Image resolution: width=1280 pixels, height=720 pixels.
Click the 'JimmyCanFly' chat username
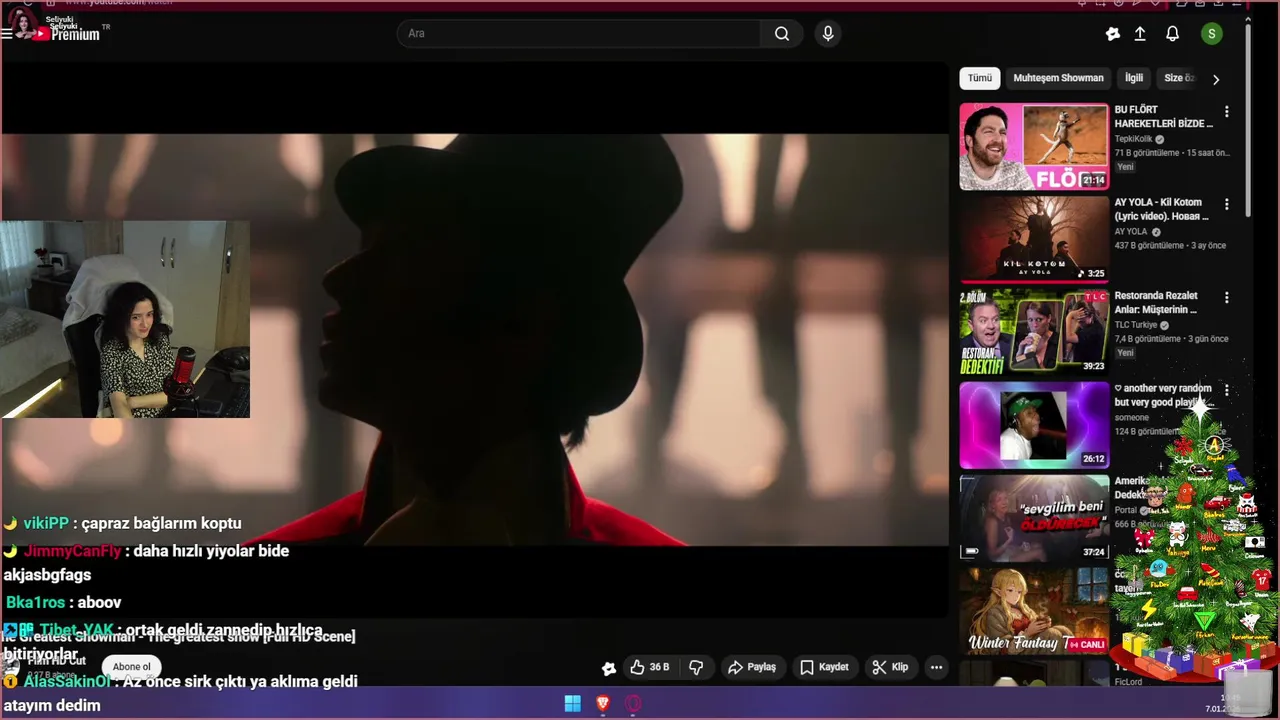pos(72,551)
